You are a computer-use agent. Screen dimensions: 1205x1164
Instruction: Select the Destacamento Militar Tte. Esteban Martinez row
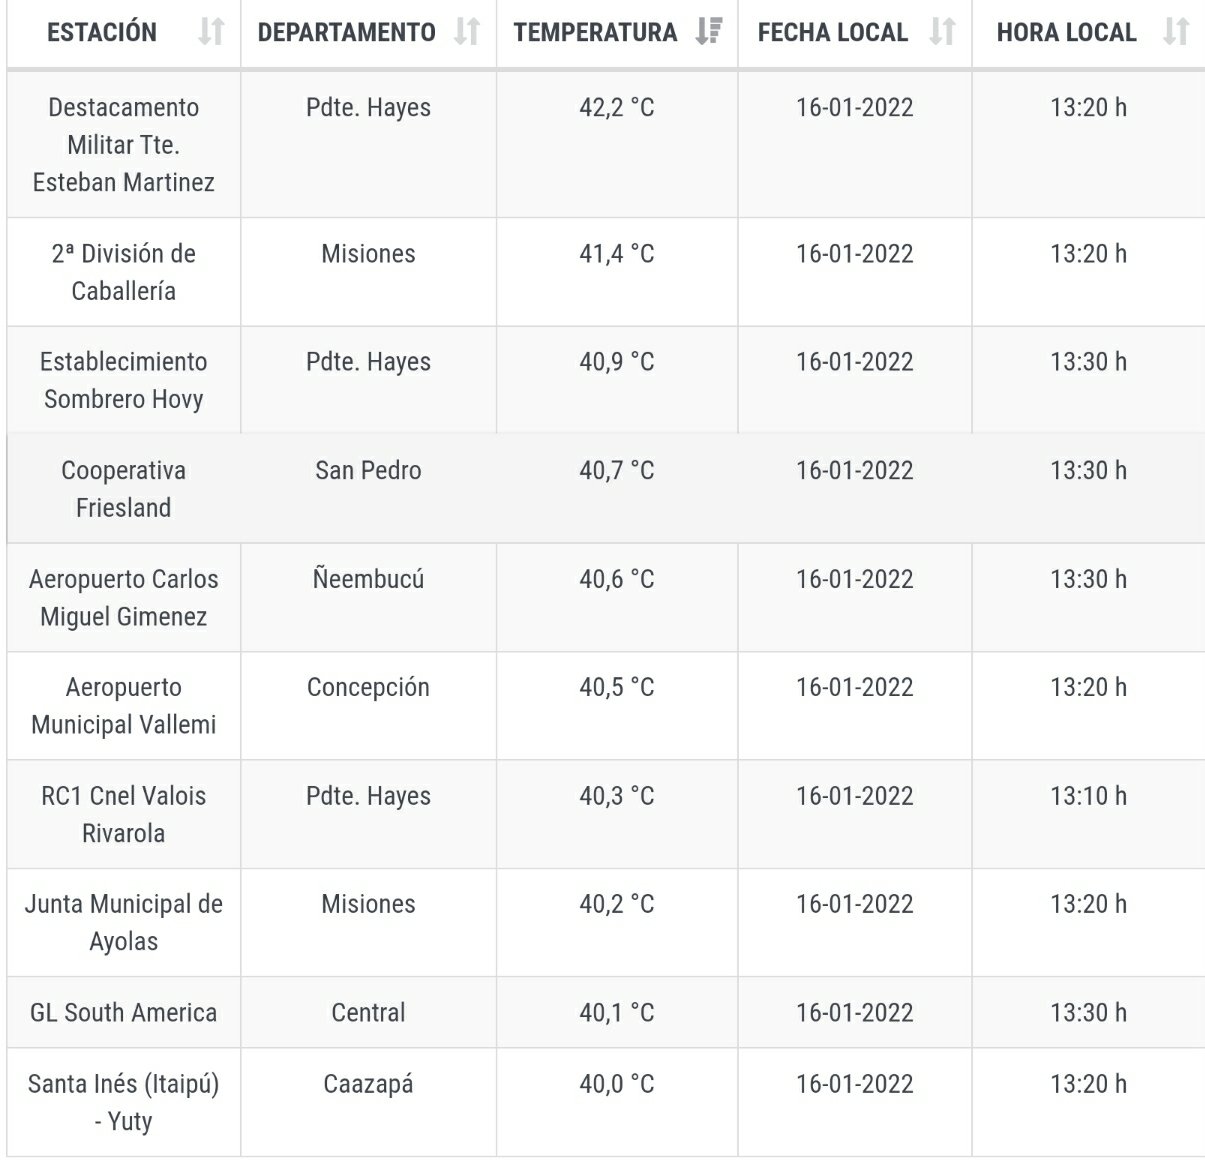click(606, 144)
